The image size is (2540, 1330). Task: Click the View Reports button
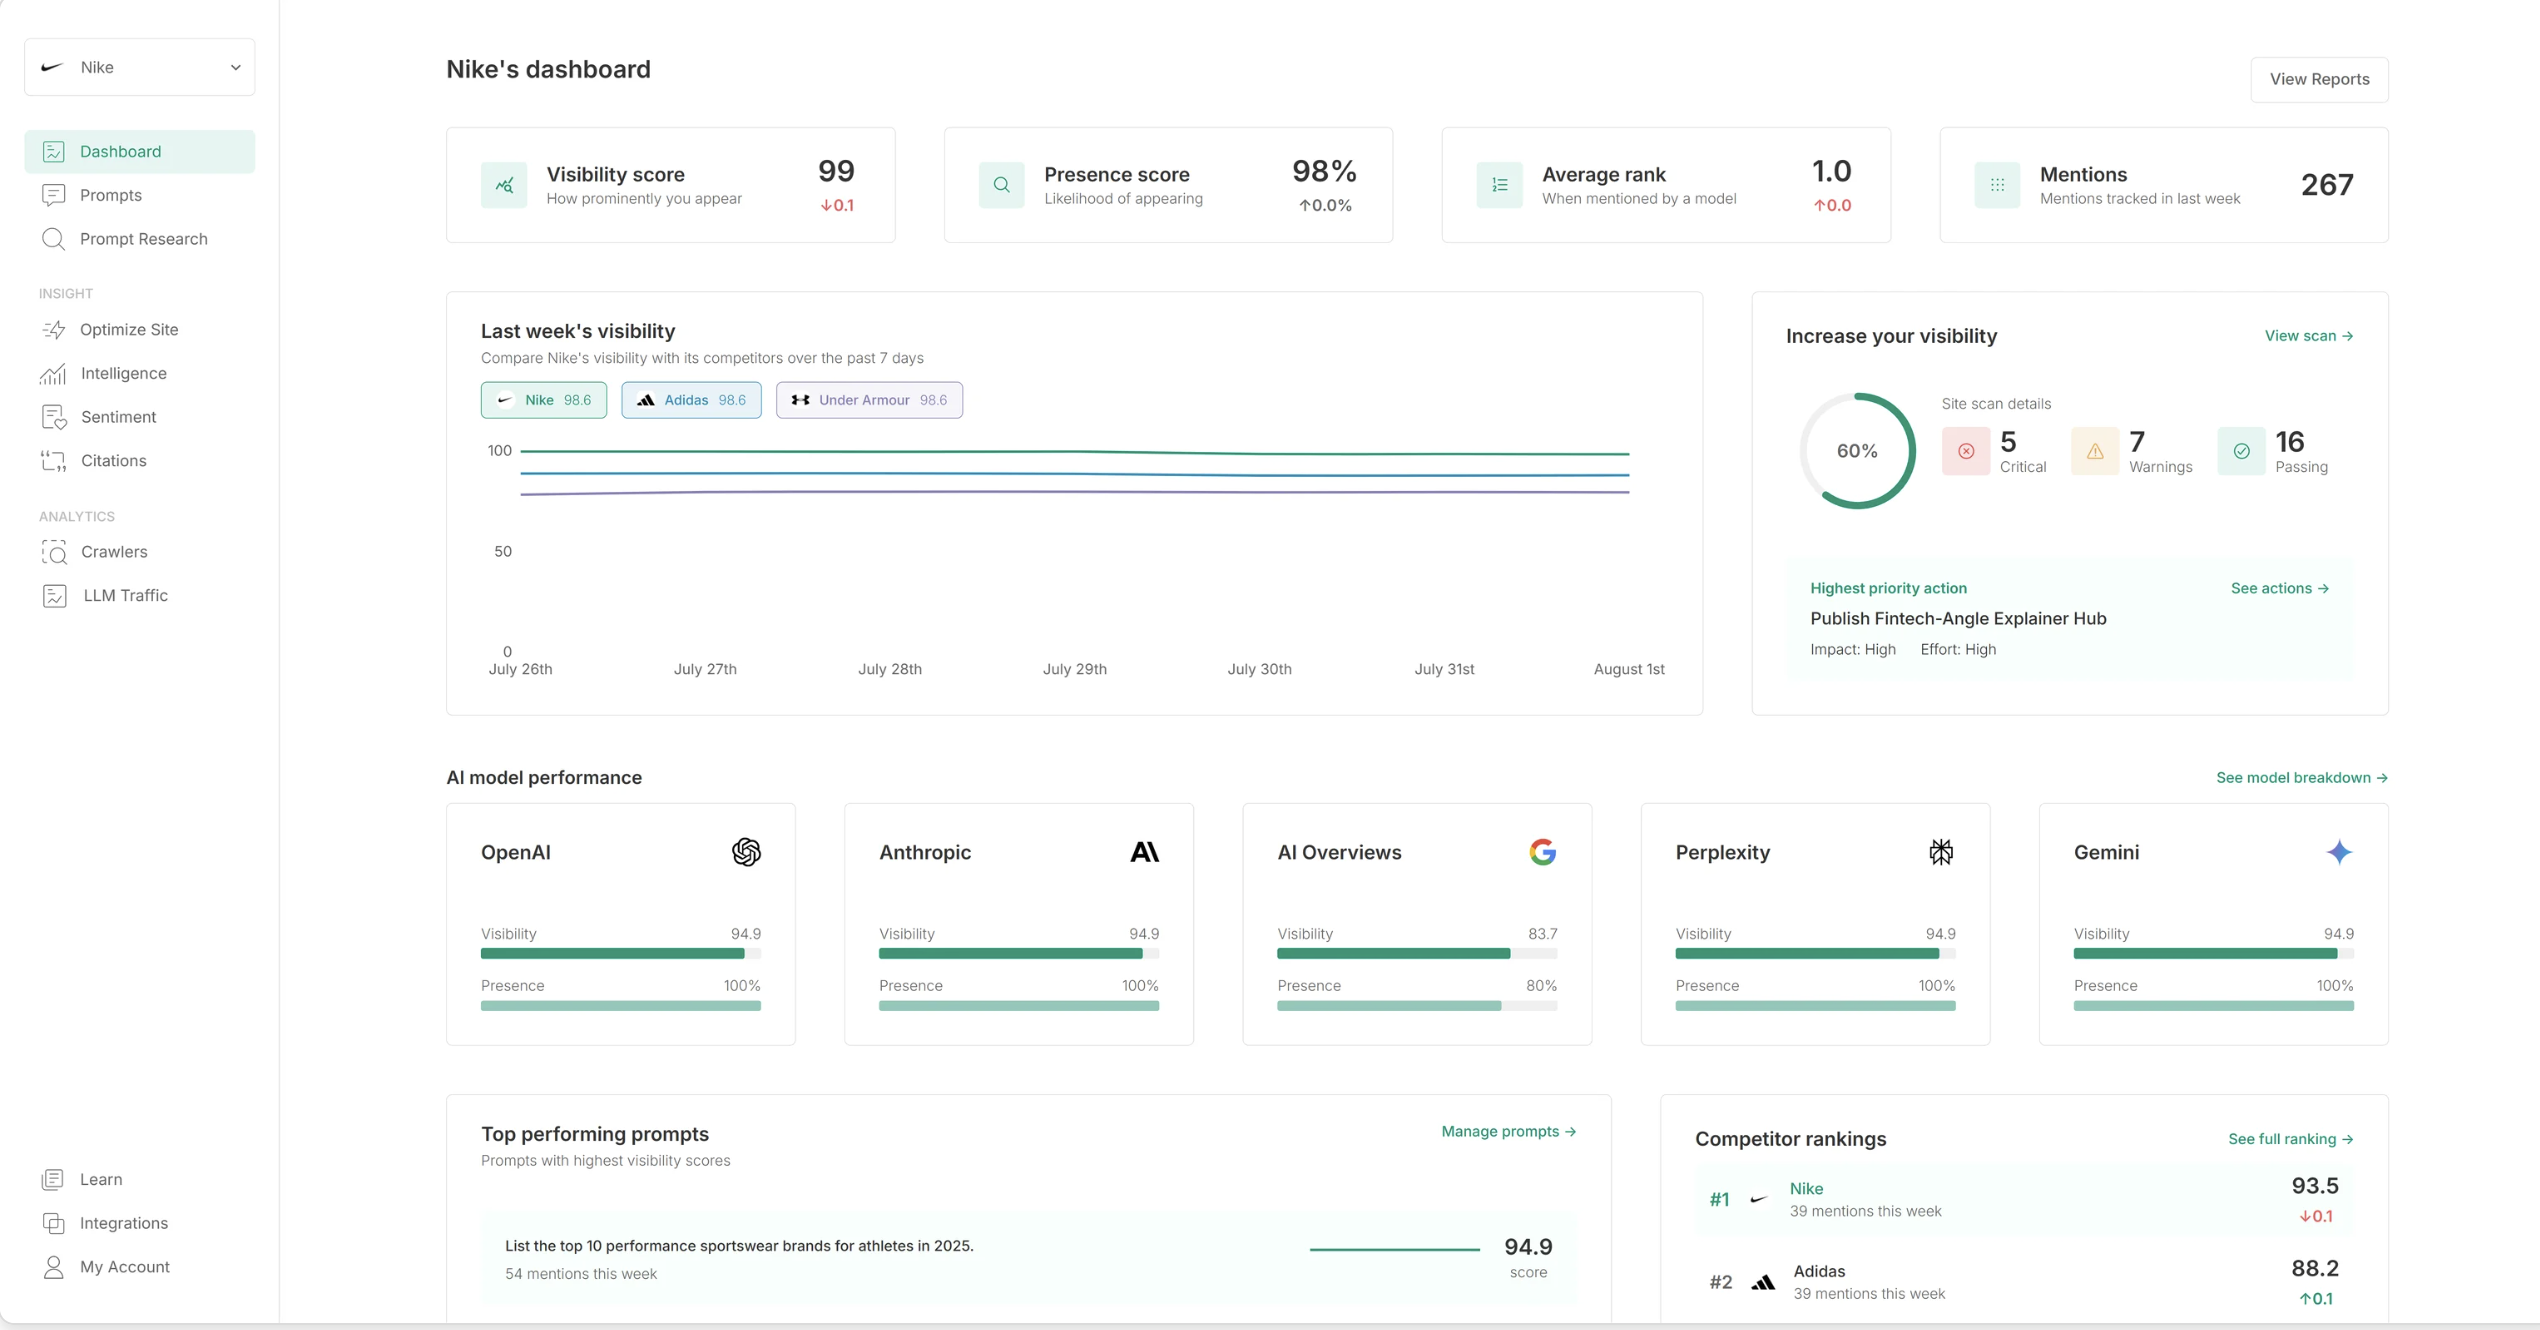pos(2319,79)
